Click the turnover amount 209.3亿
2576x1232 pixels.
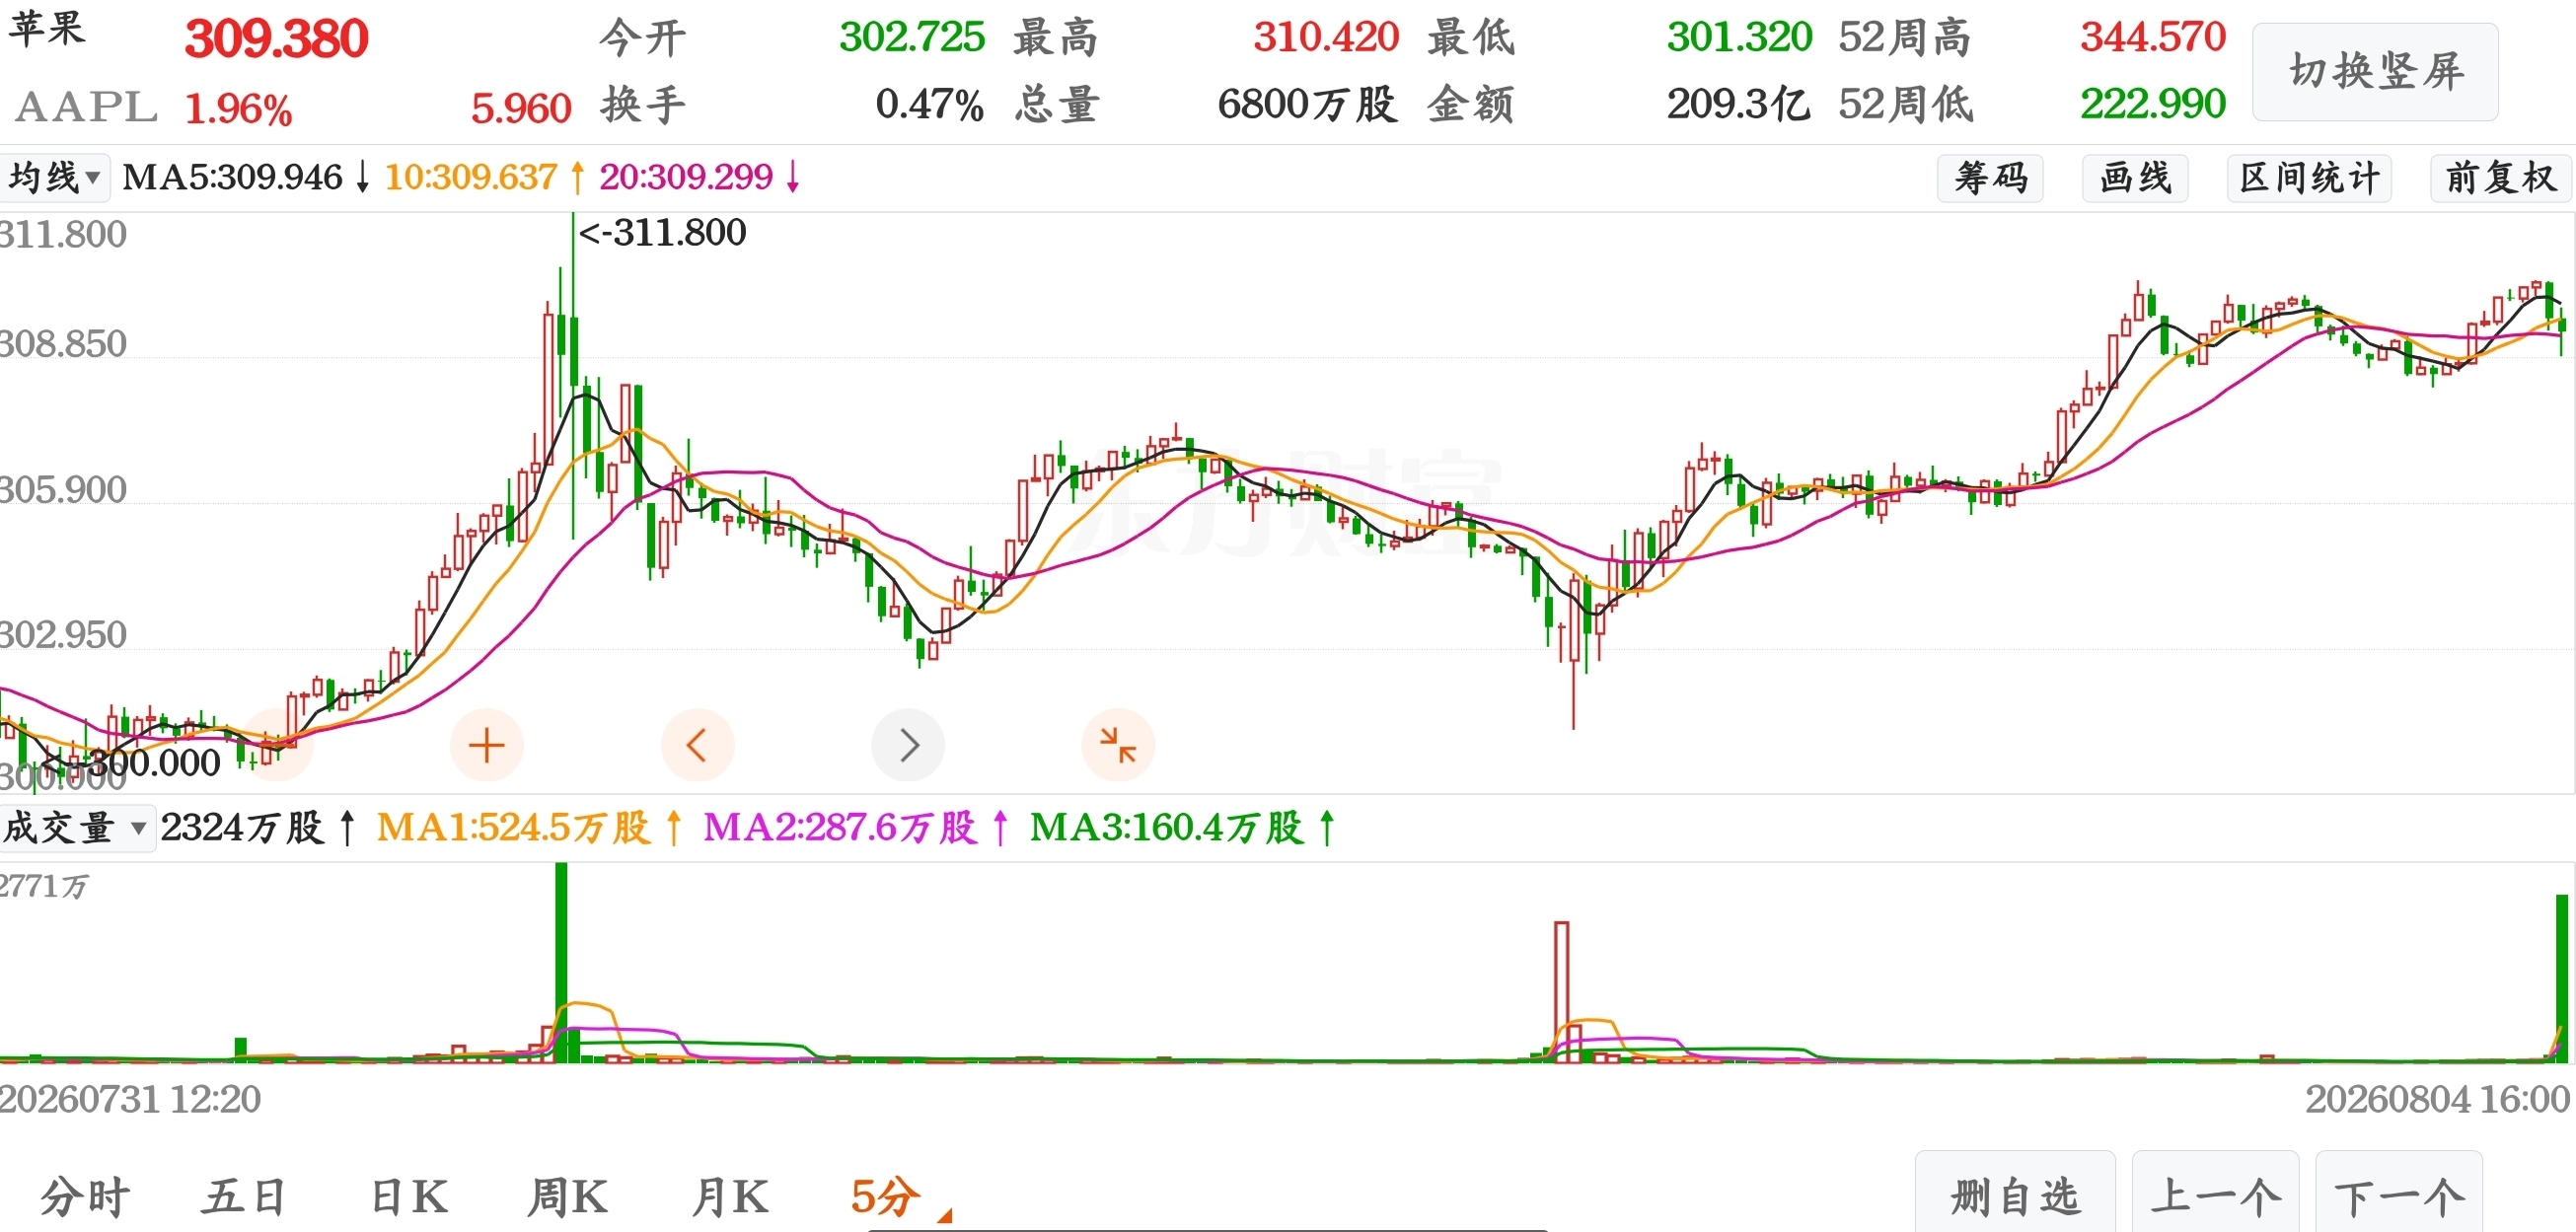tap(1738, 104)
